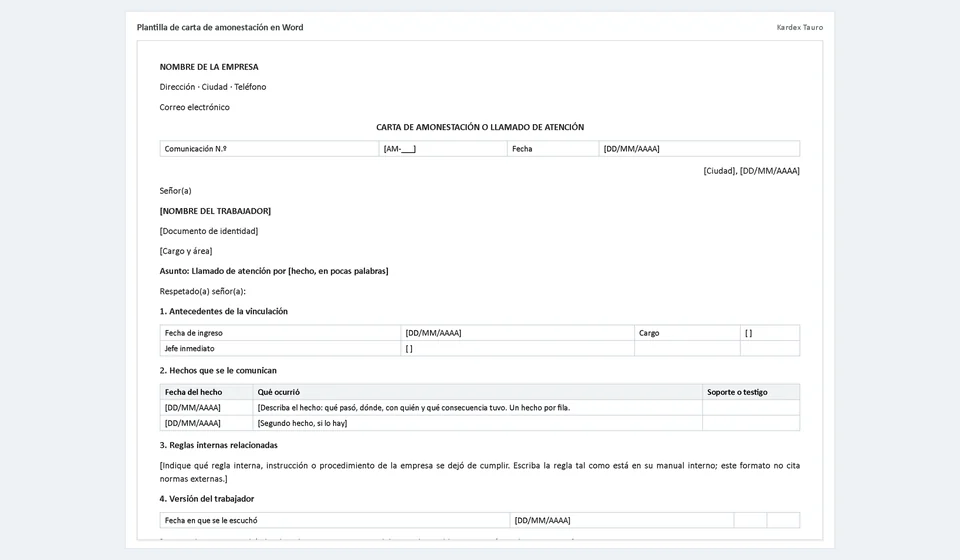Click the 'Jefe inmediato' cell
Image resolution: width=960 pixels, height=560 pixels.
tap(280, 348)
